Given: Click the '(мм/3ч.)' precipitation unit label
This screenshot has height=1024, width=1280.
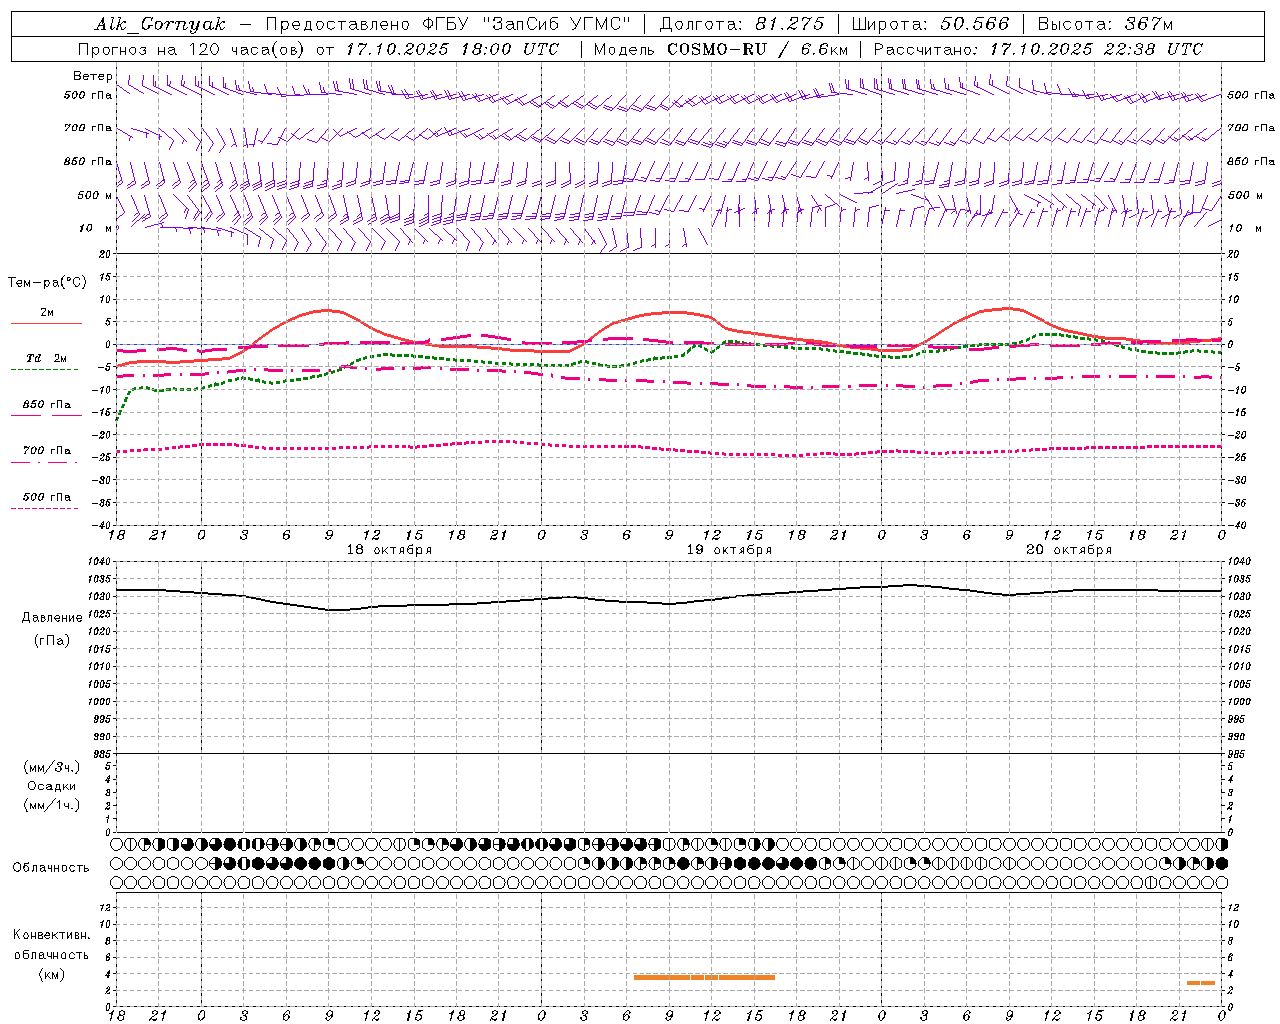Looking at the screenshot, I should coord(52,768).
